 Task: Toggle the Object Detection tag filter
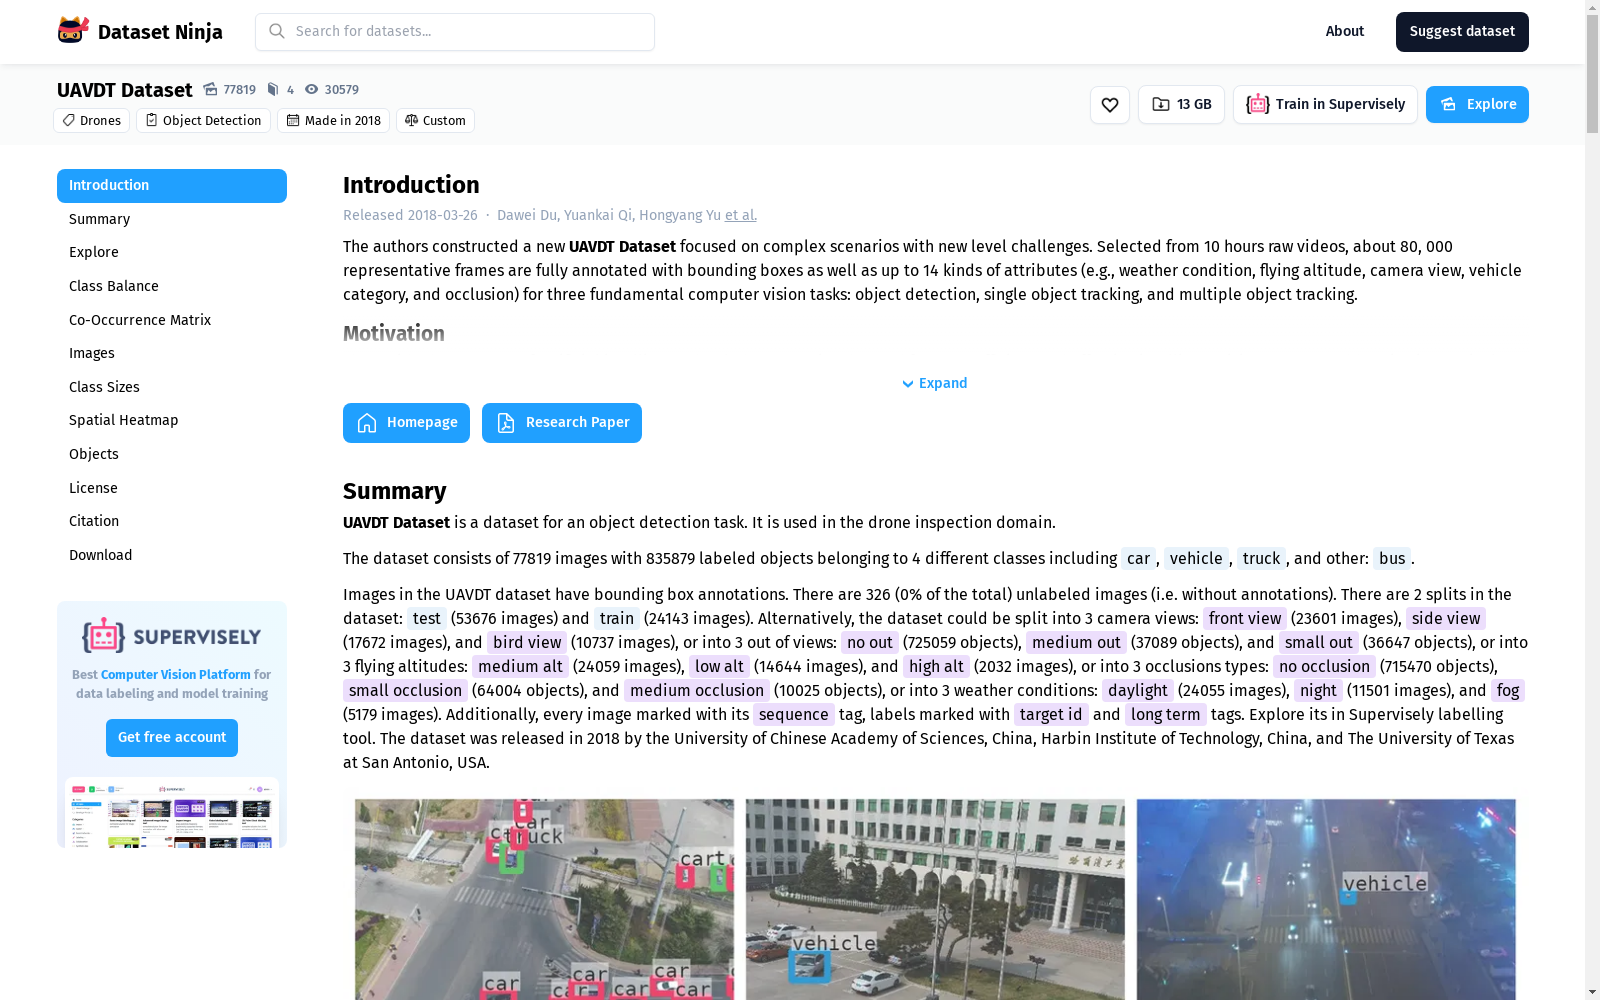point(203,120)
